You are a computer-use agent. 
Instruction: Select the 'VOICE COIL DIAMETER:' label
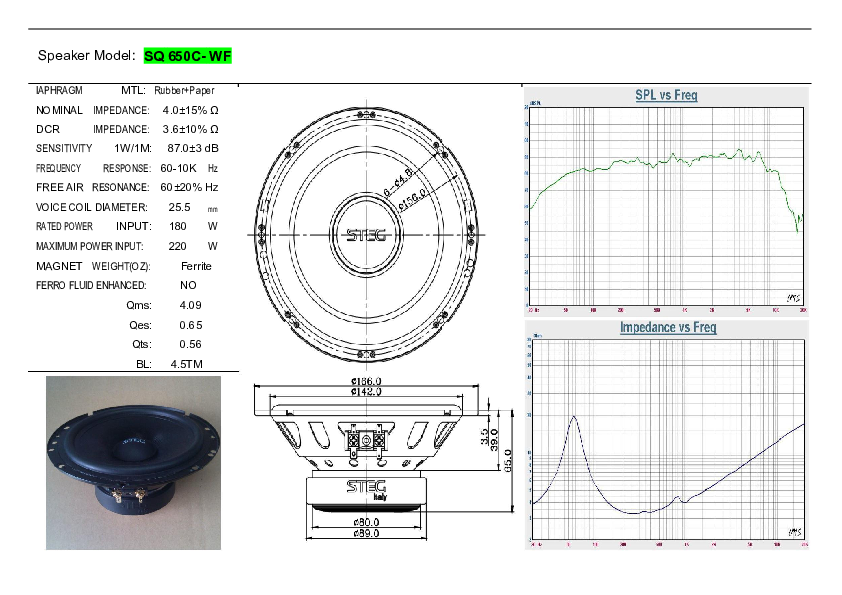[x=91, y=207]
